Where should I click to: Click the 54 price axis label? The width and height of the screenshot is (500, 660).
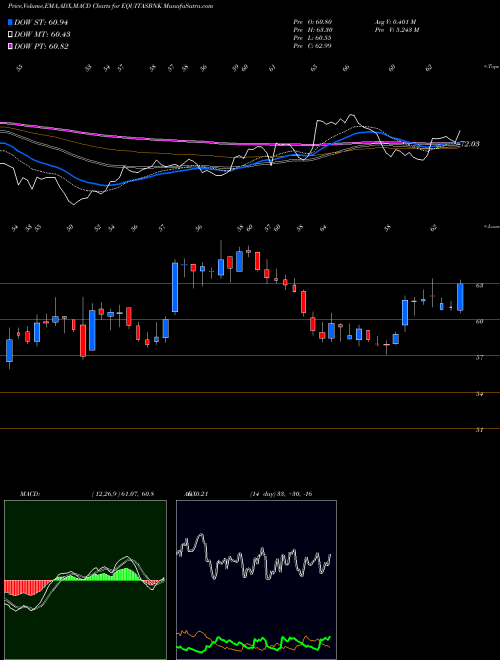pyautogui.click(x=479, y=394)
